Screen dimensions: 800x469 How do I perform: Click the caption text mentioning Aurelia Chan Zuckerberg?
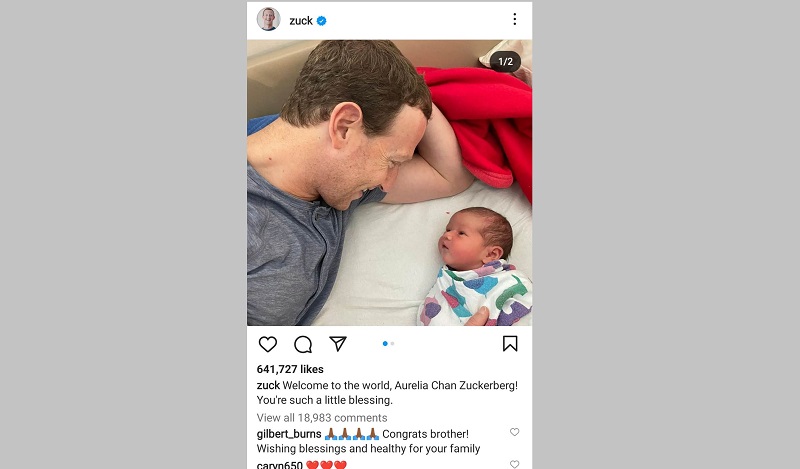tap(387, 392)
